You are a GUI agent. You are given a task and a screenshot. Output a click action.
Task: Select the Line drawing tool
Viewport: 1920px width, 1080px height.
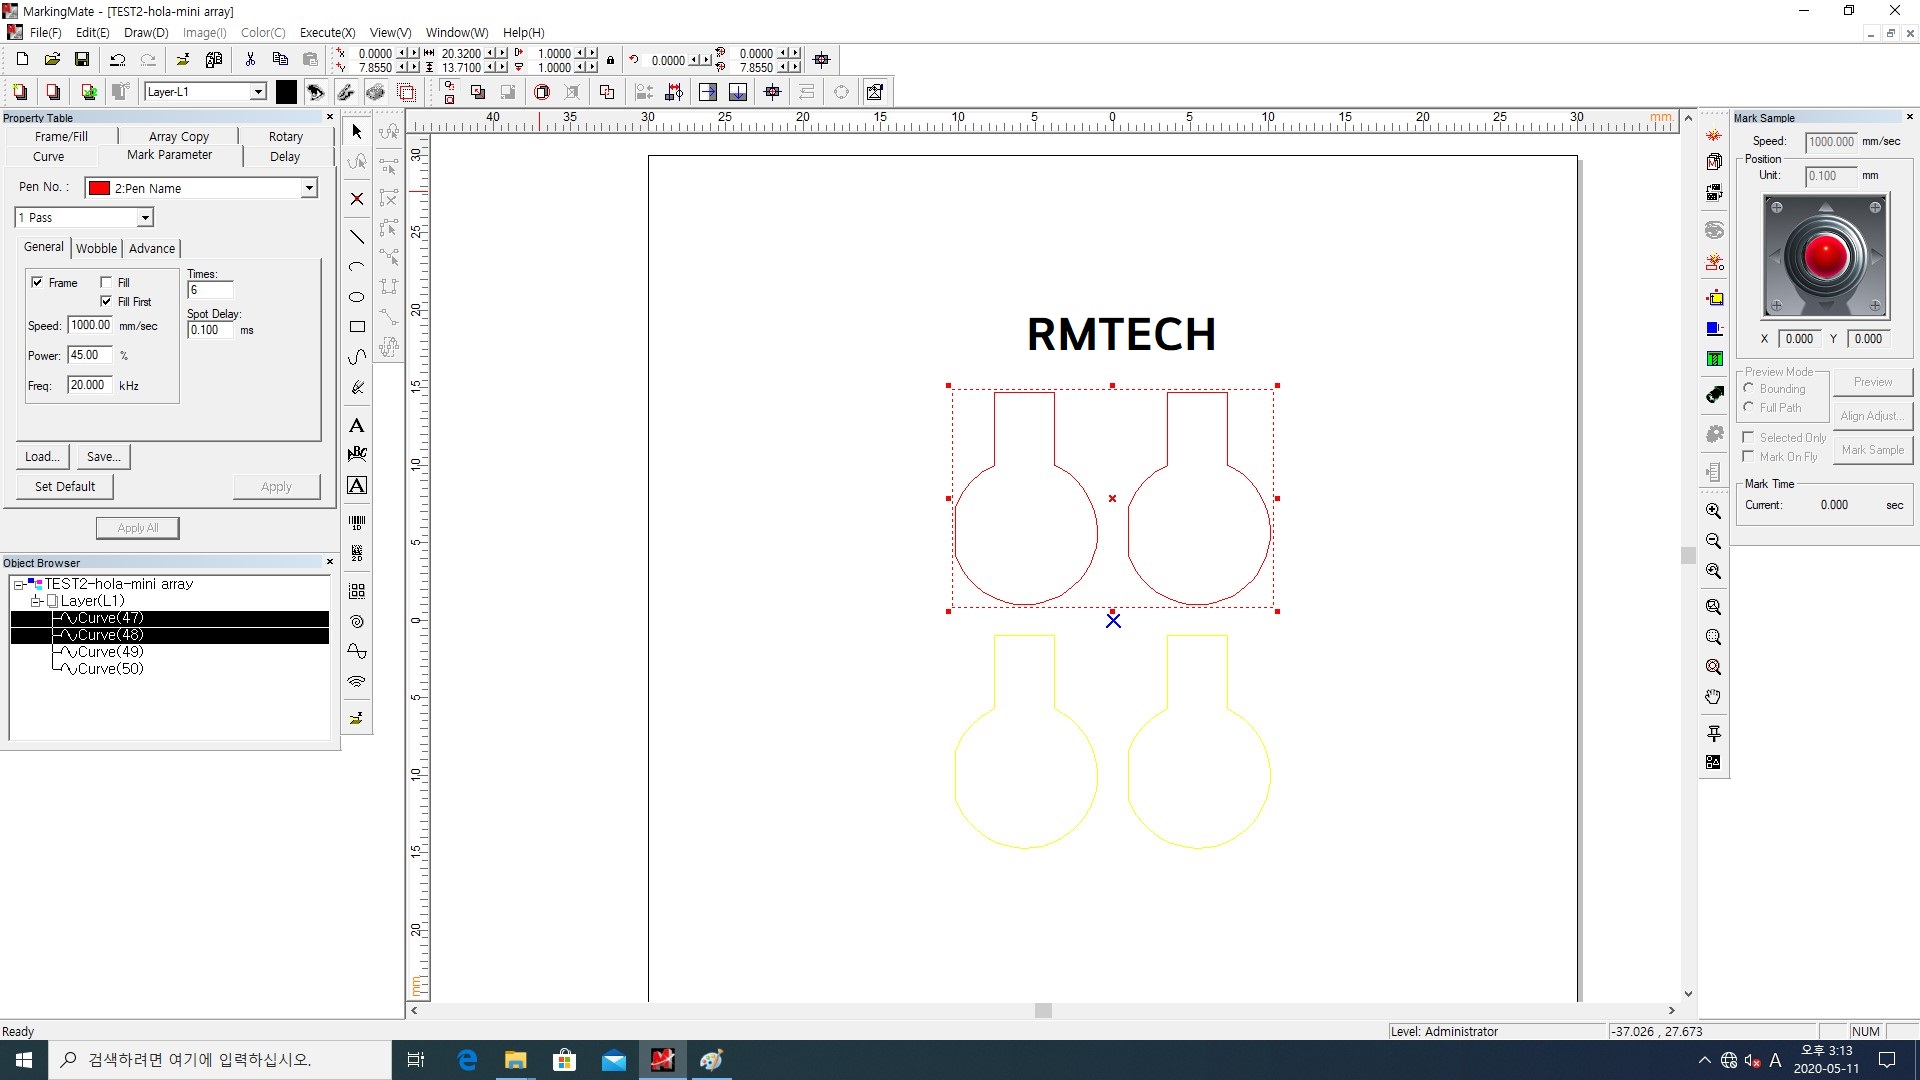pyautogui.click(x=357, y=237)
